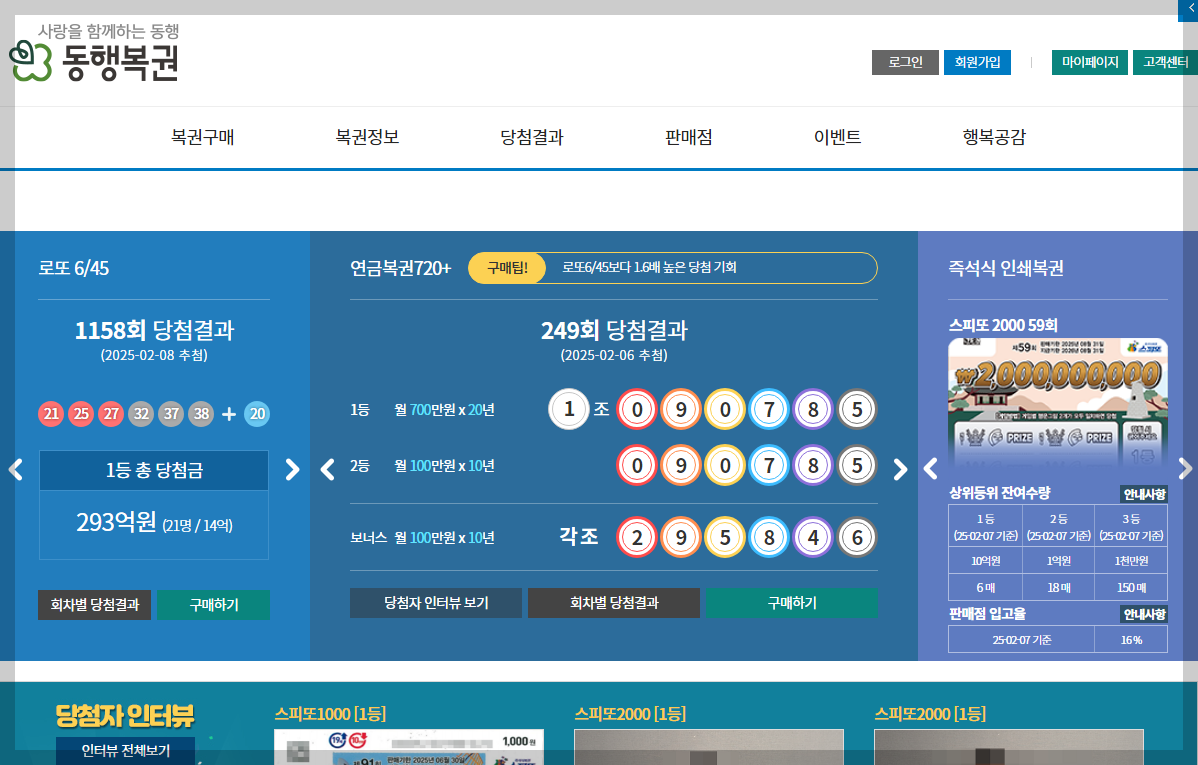Click the 로그인 button
1198x765 pixels.
[x=905, y=62]
